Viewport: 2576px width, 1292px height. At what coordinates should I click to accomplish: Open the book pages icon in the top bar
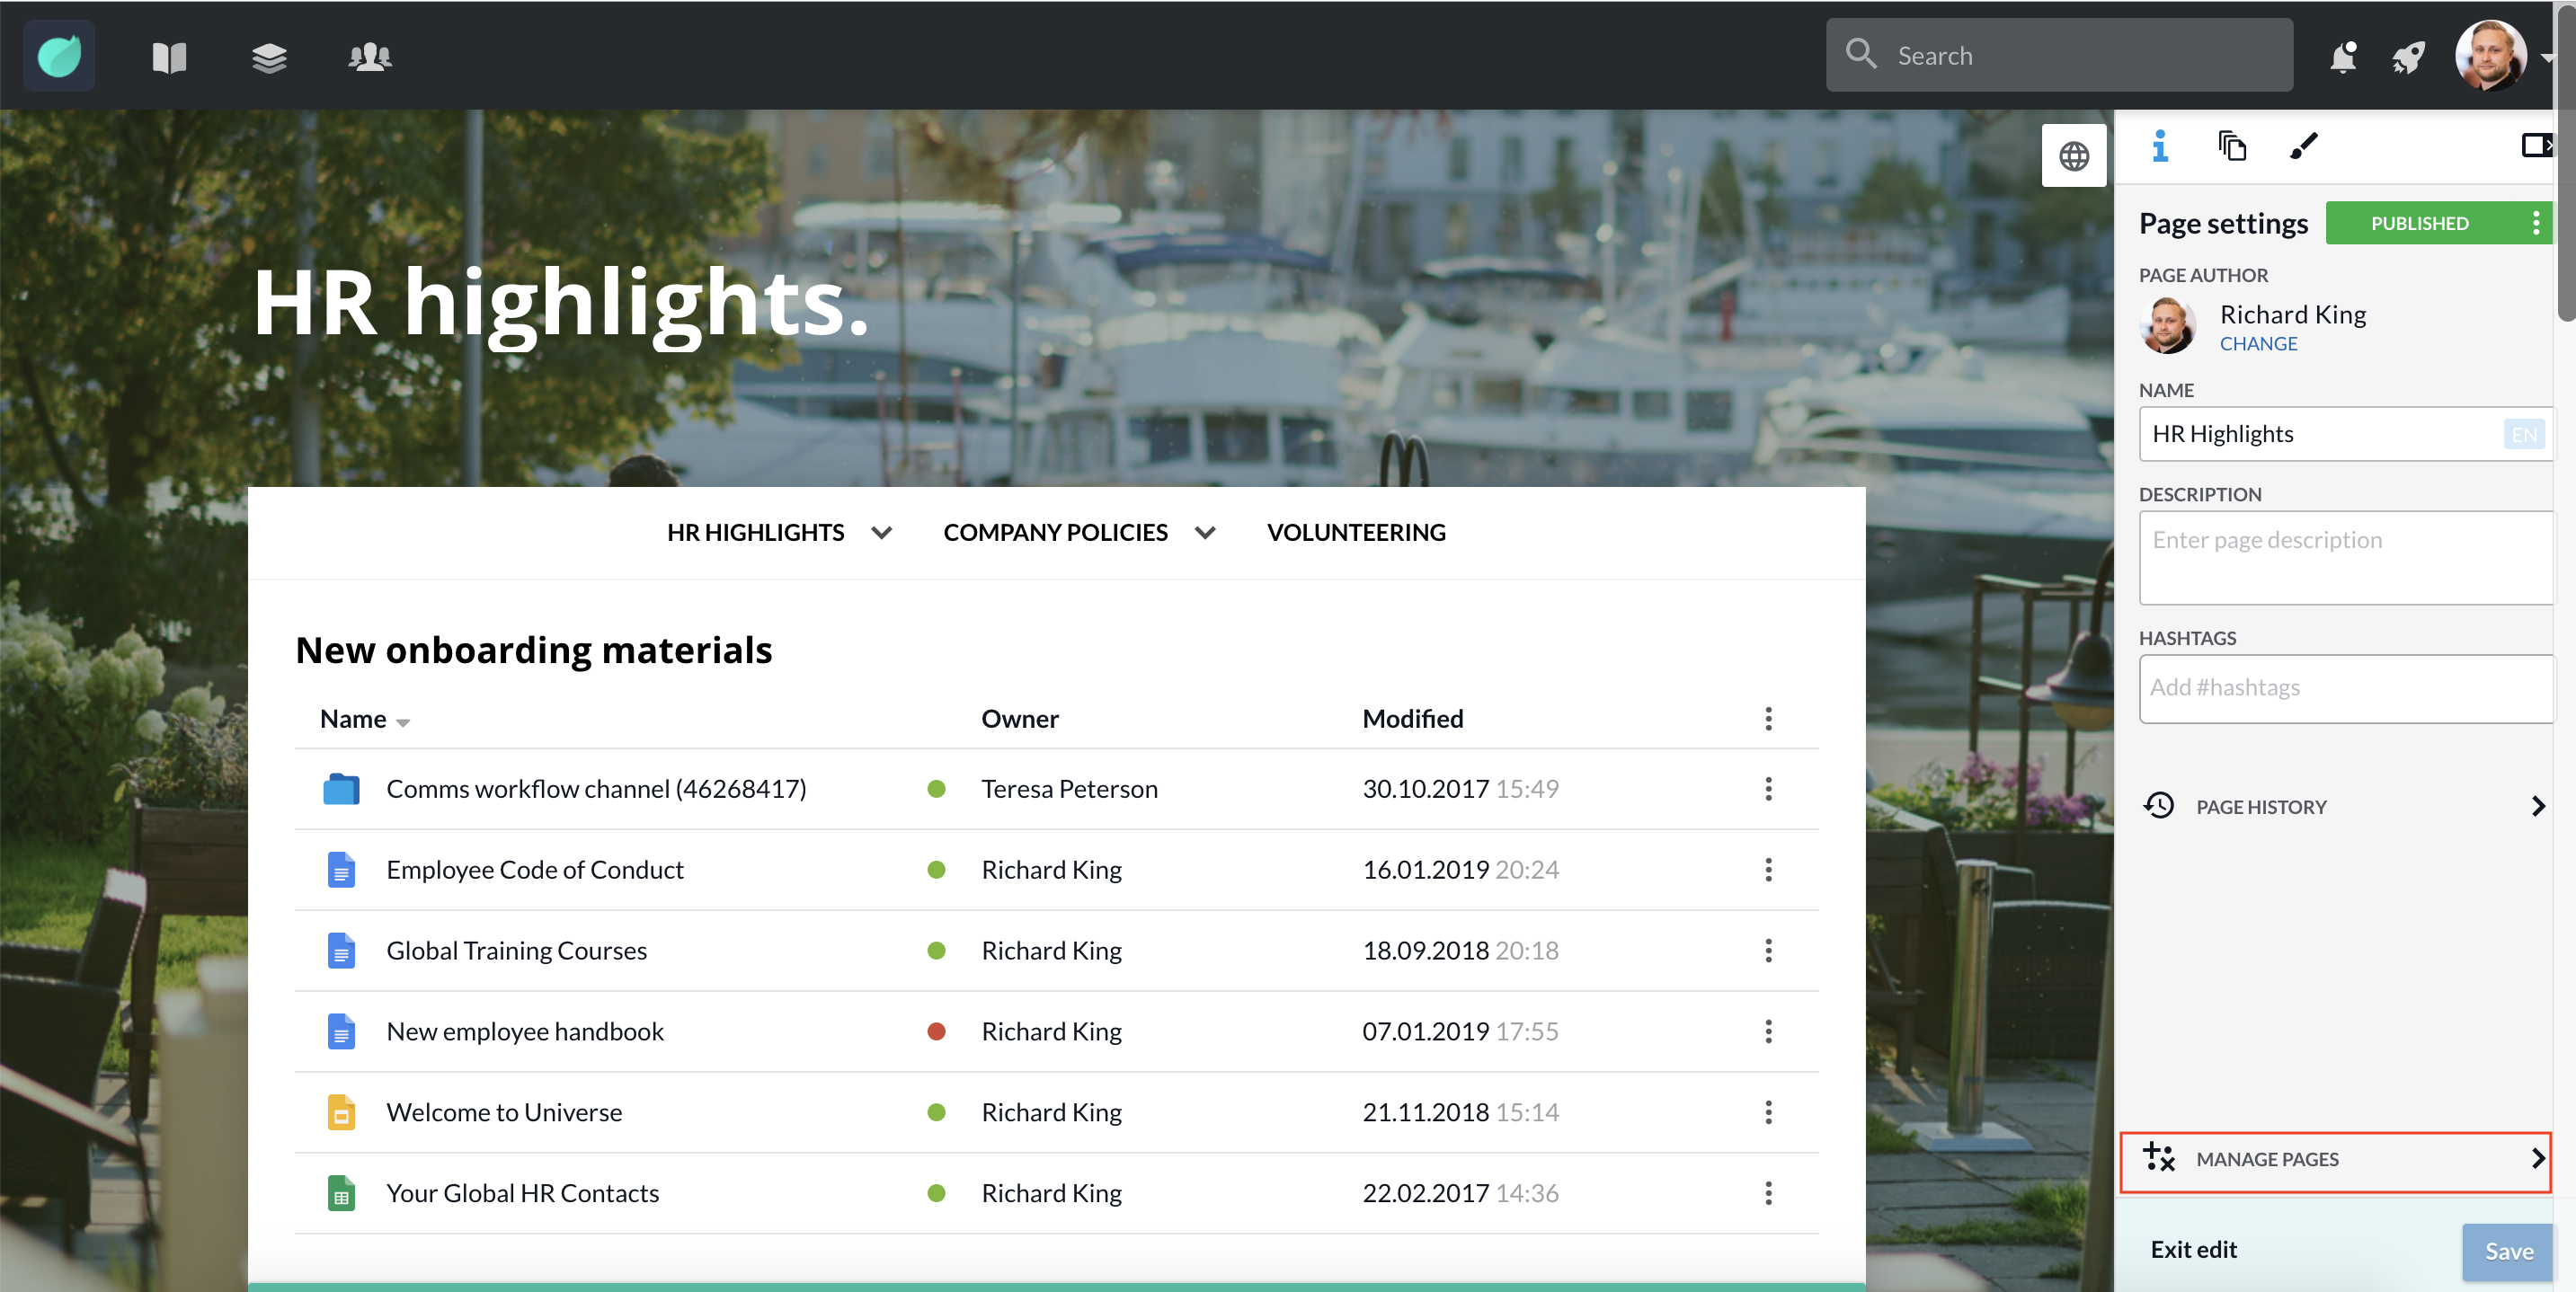169,57
